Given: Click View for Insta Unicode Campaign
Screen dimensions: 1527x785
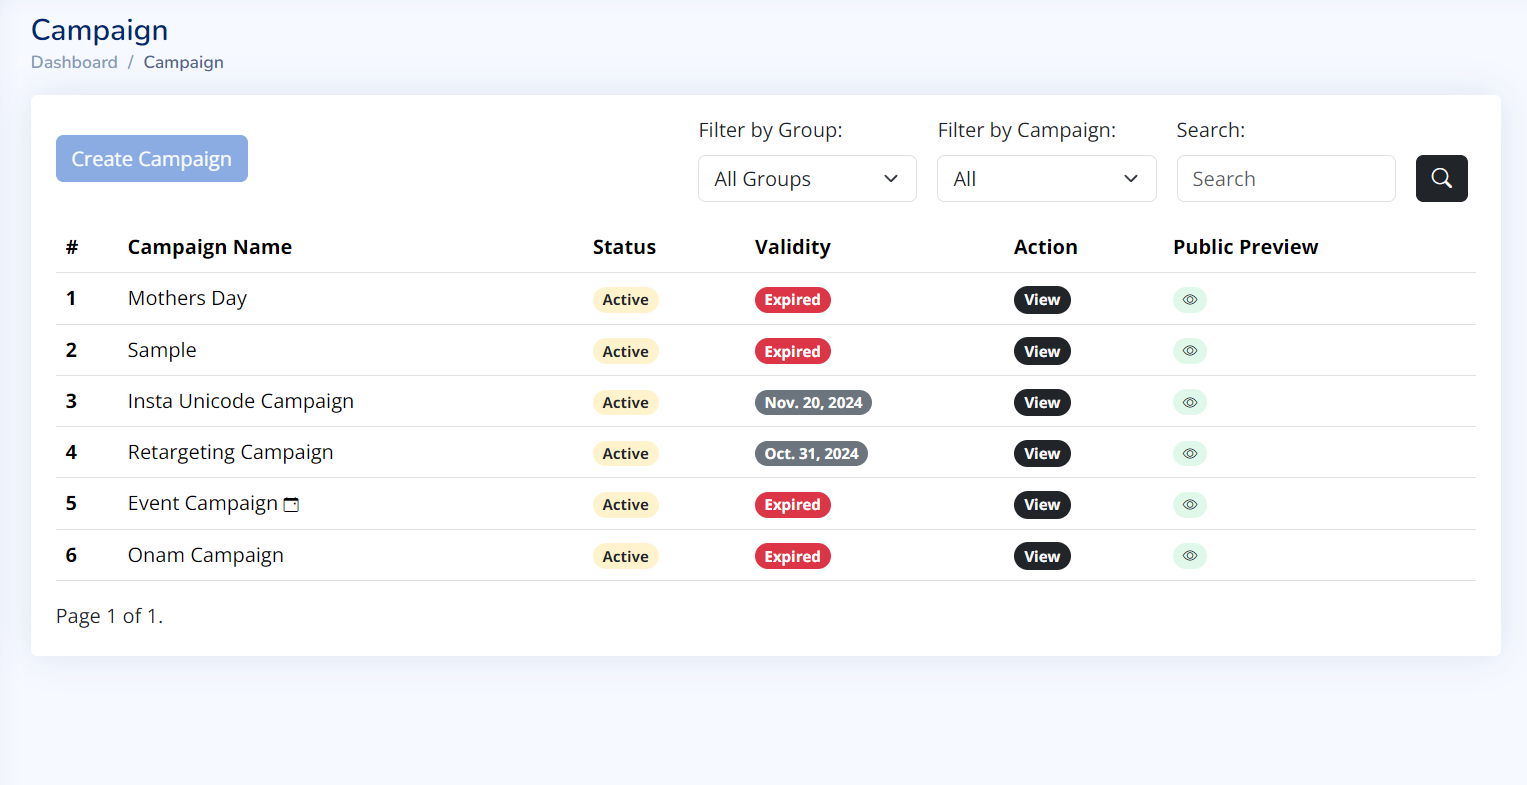Looking at the screenshot, I should point(1042,402).
